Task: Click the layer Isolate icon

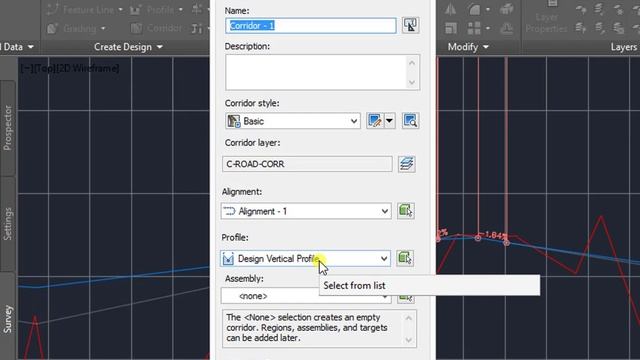Action: (599, 10)
